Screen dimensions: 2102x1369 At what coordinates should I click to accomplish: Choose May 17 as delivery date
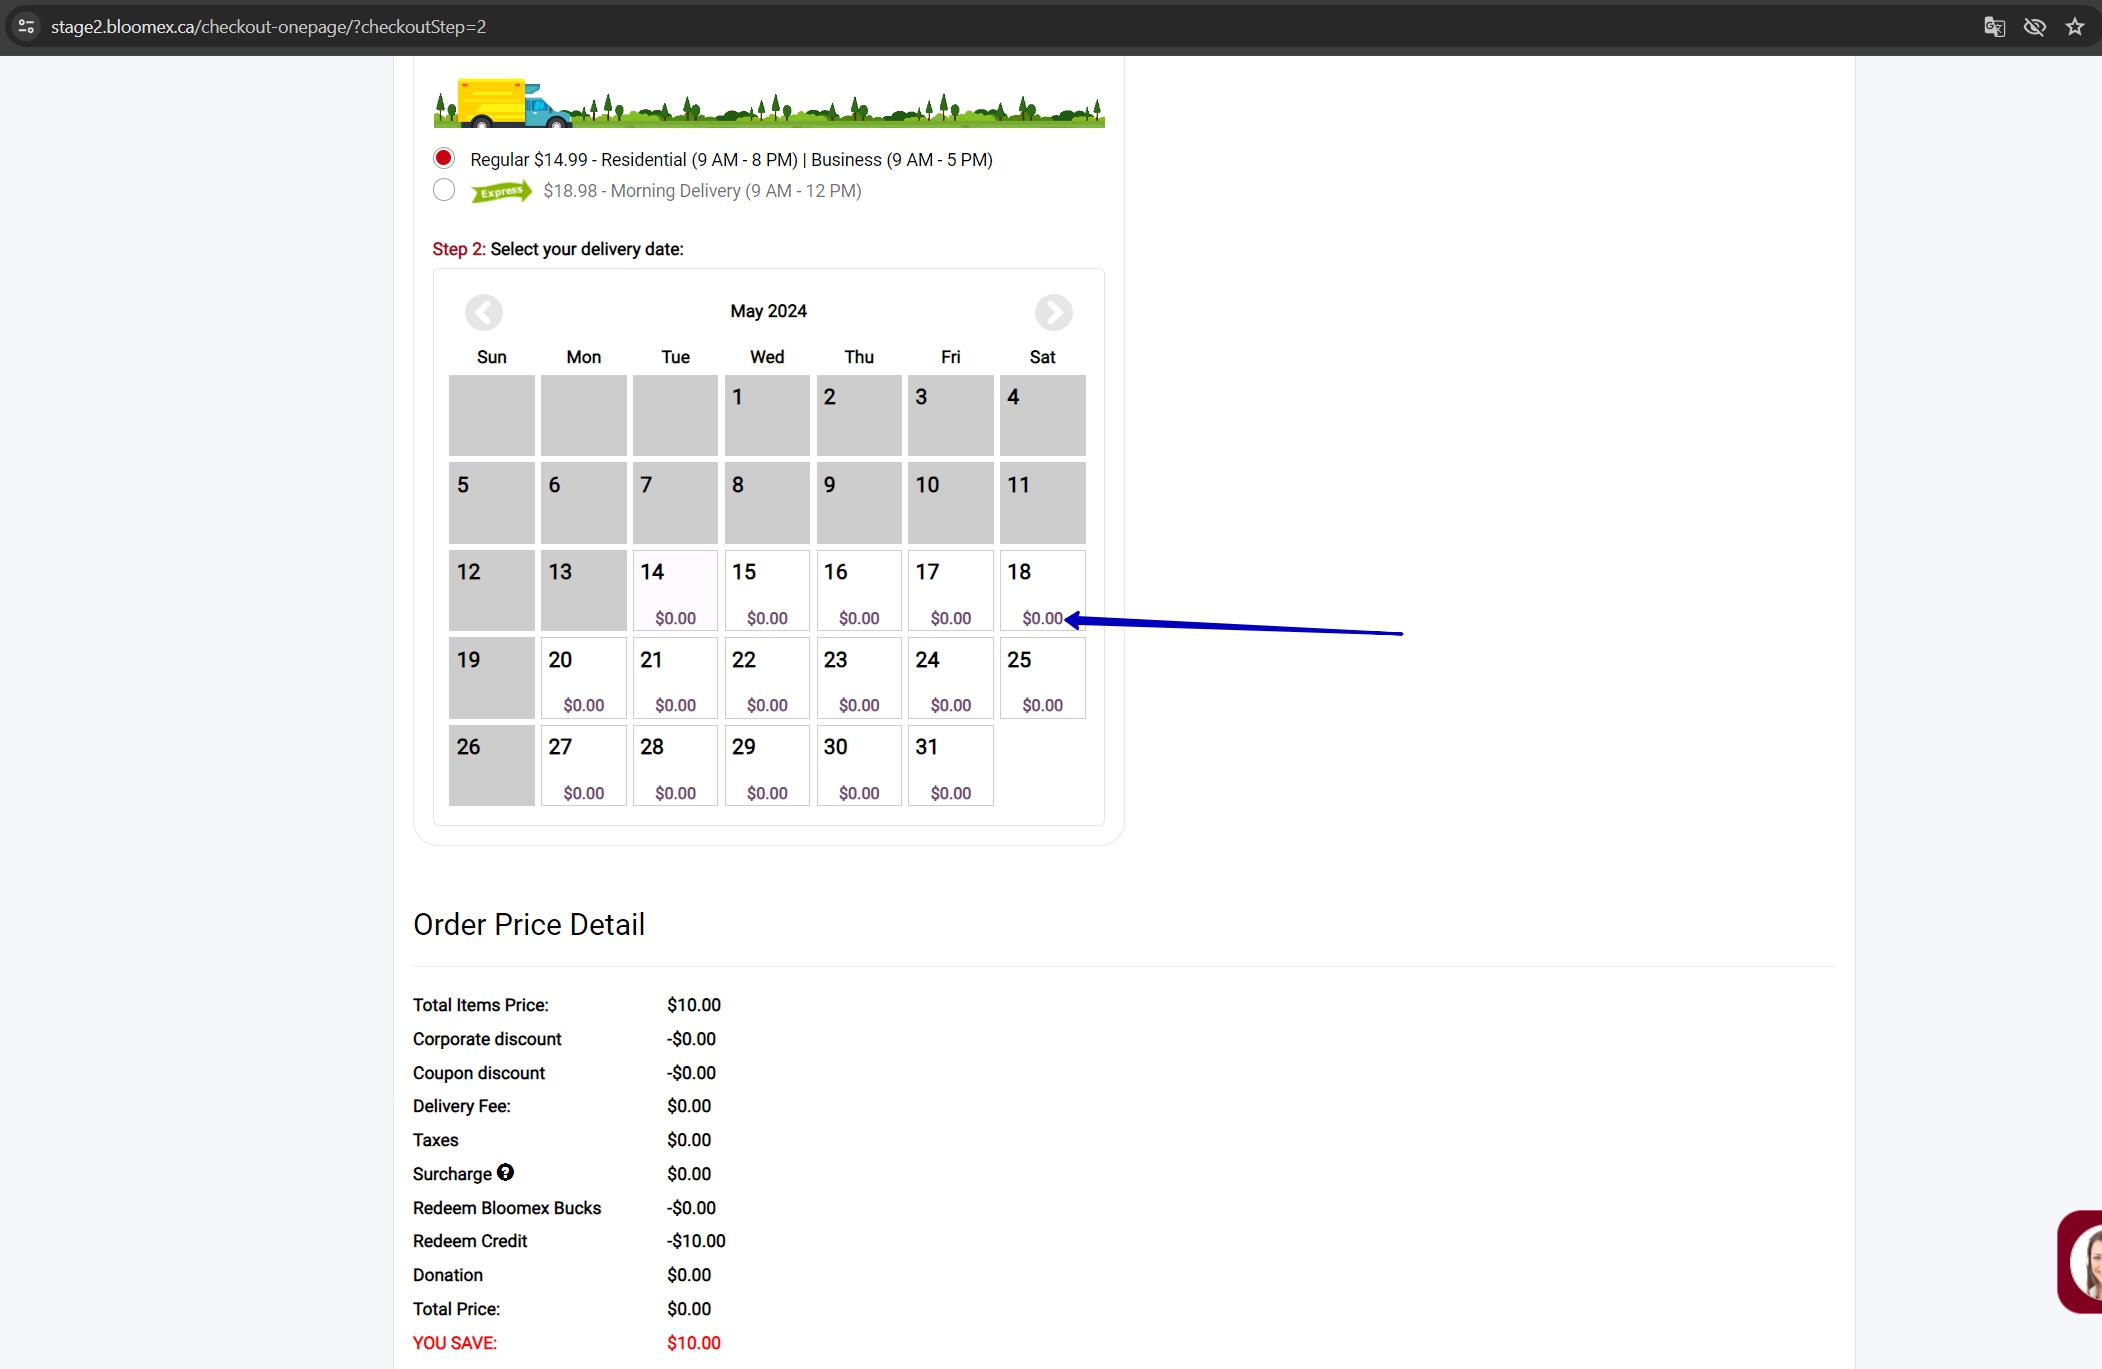tap(951, 591)
